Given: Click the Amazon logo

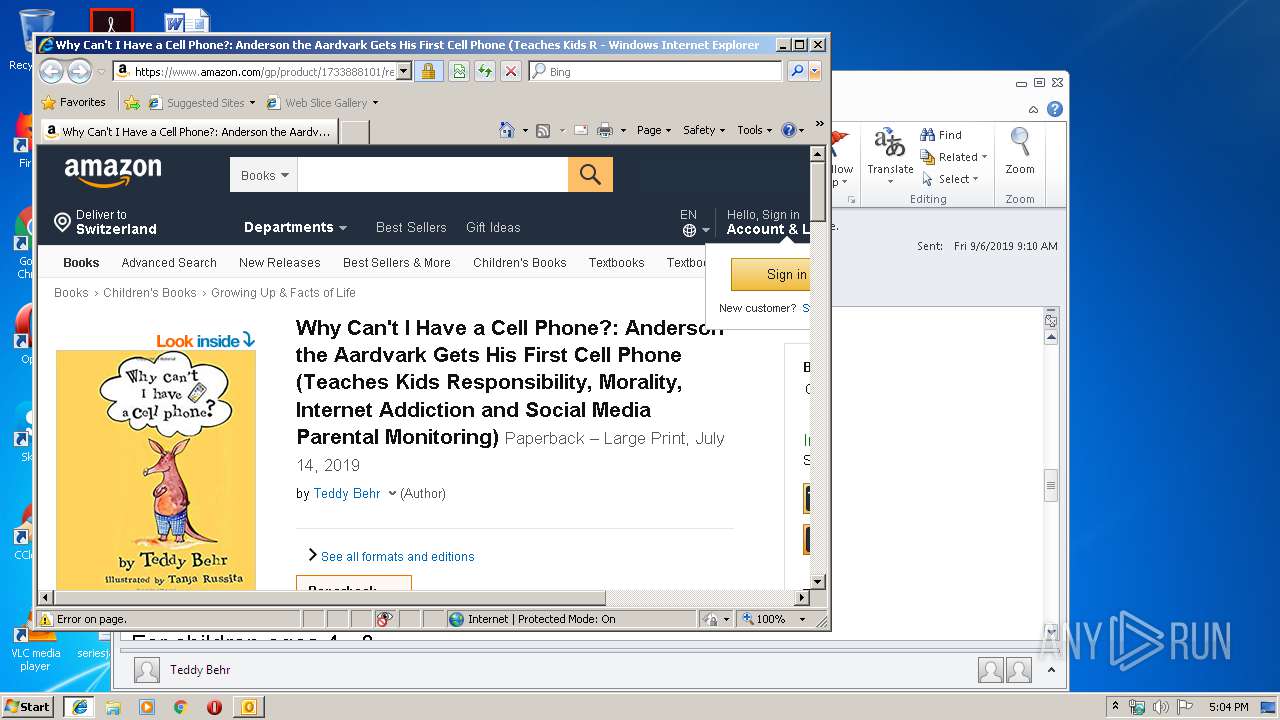Looking at the screenshot, I should point(112,172).
